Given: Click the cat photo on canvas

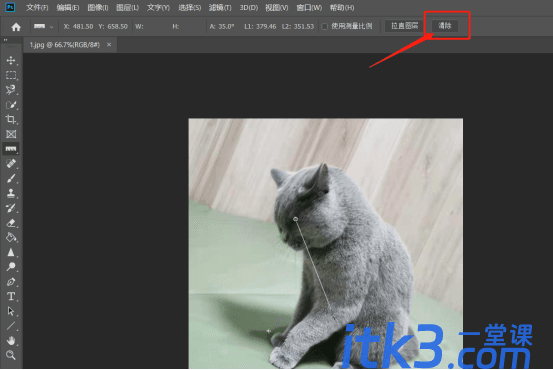Looking at the screenshot, I should pyautogui.click(x=326, y=243).
